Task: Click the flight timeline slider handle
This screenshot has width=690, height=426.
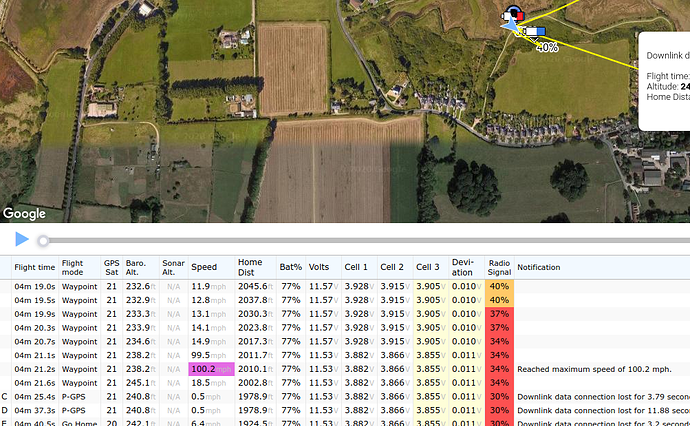Action: [x=43, y=241]
